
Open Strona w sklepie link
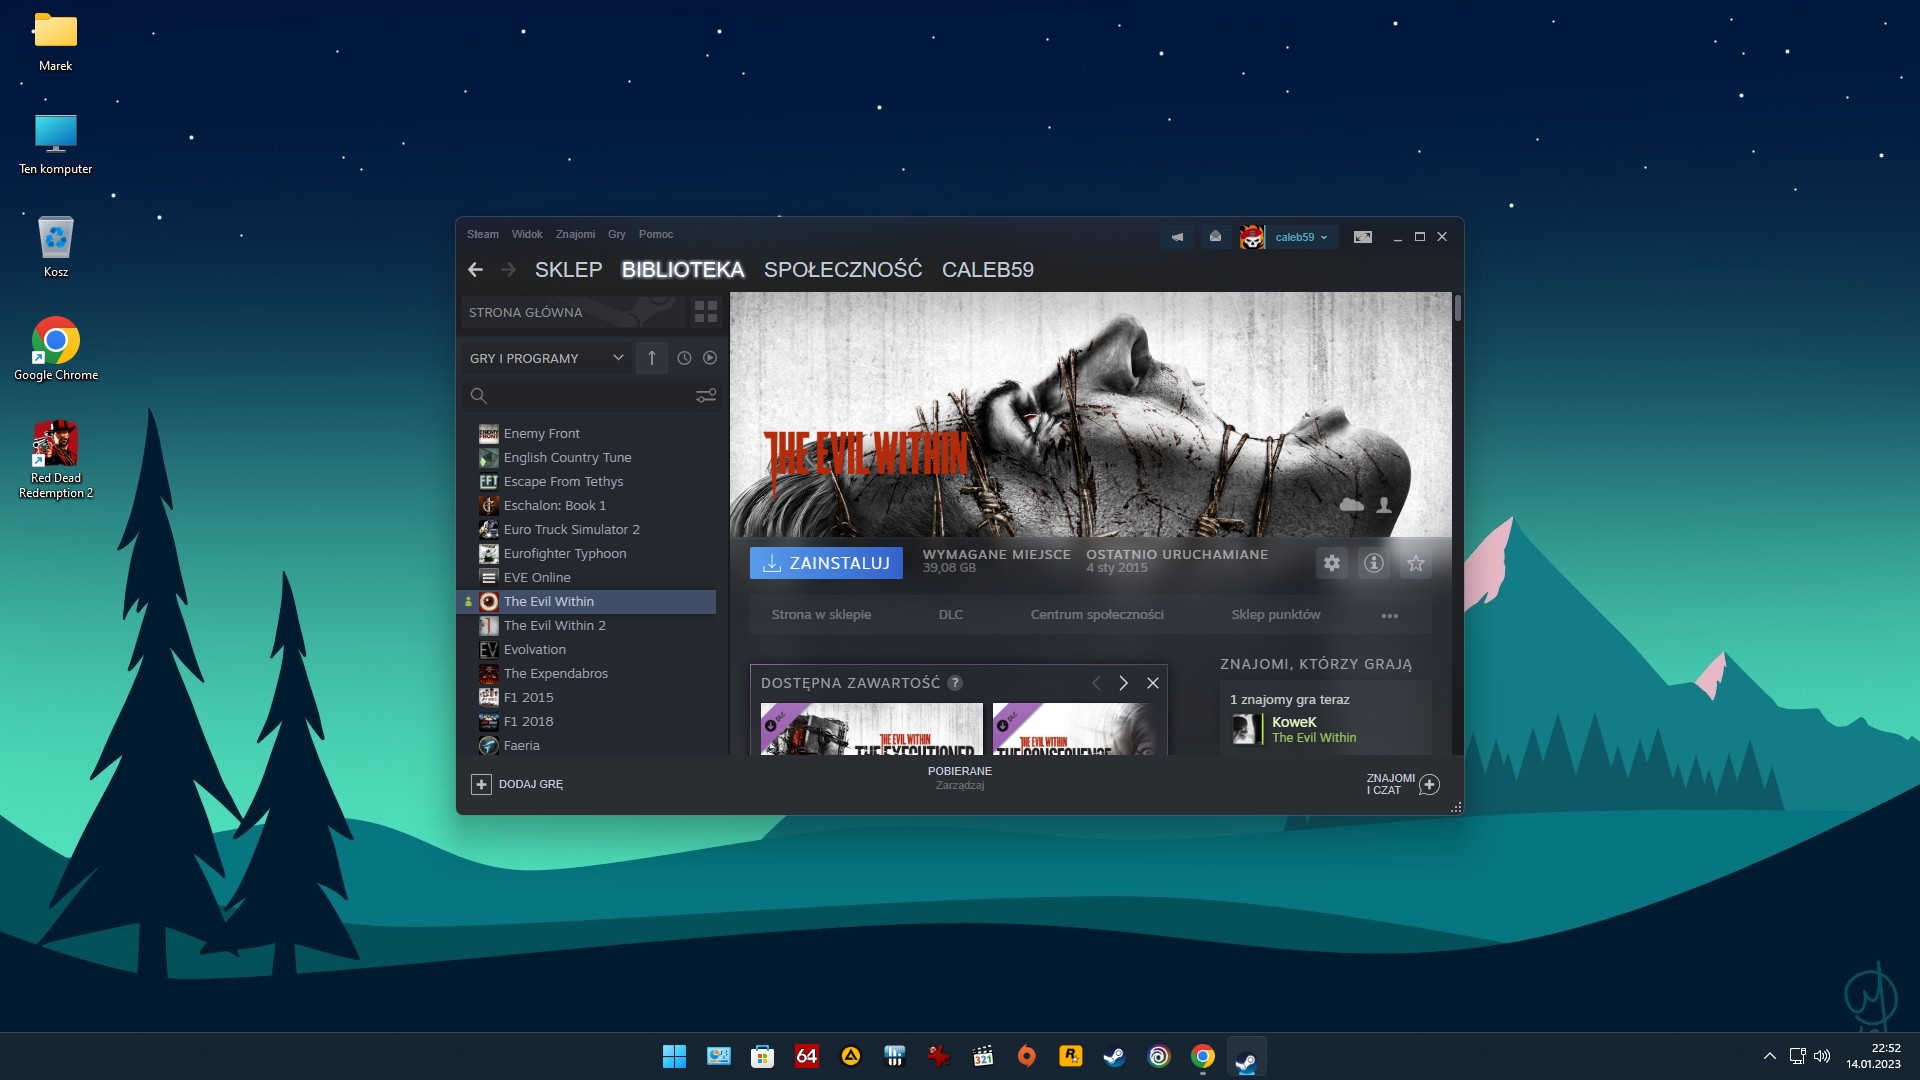click(821, 615)
